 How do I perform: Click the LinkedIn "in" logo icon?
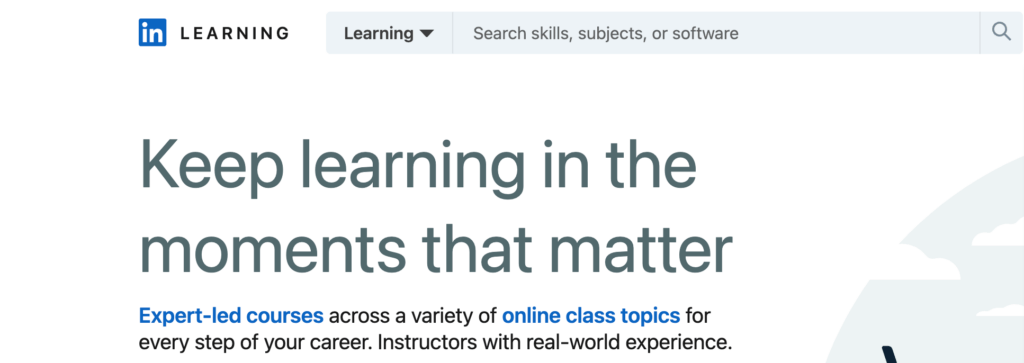click(152, 33)
